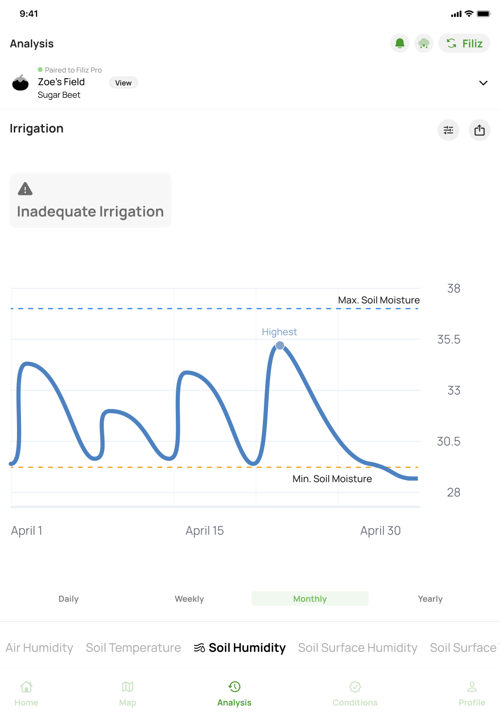Switch to the Air Humidity metric tab

39,648
